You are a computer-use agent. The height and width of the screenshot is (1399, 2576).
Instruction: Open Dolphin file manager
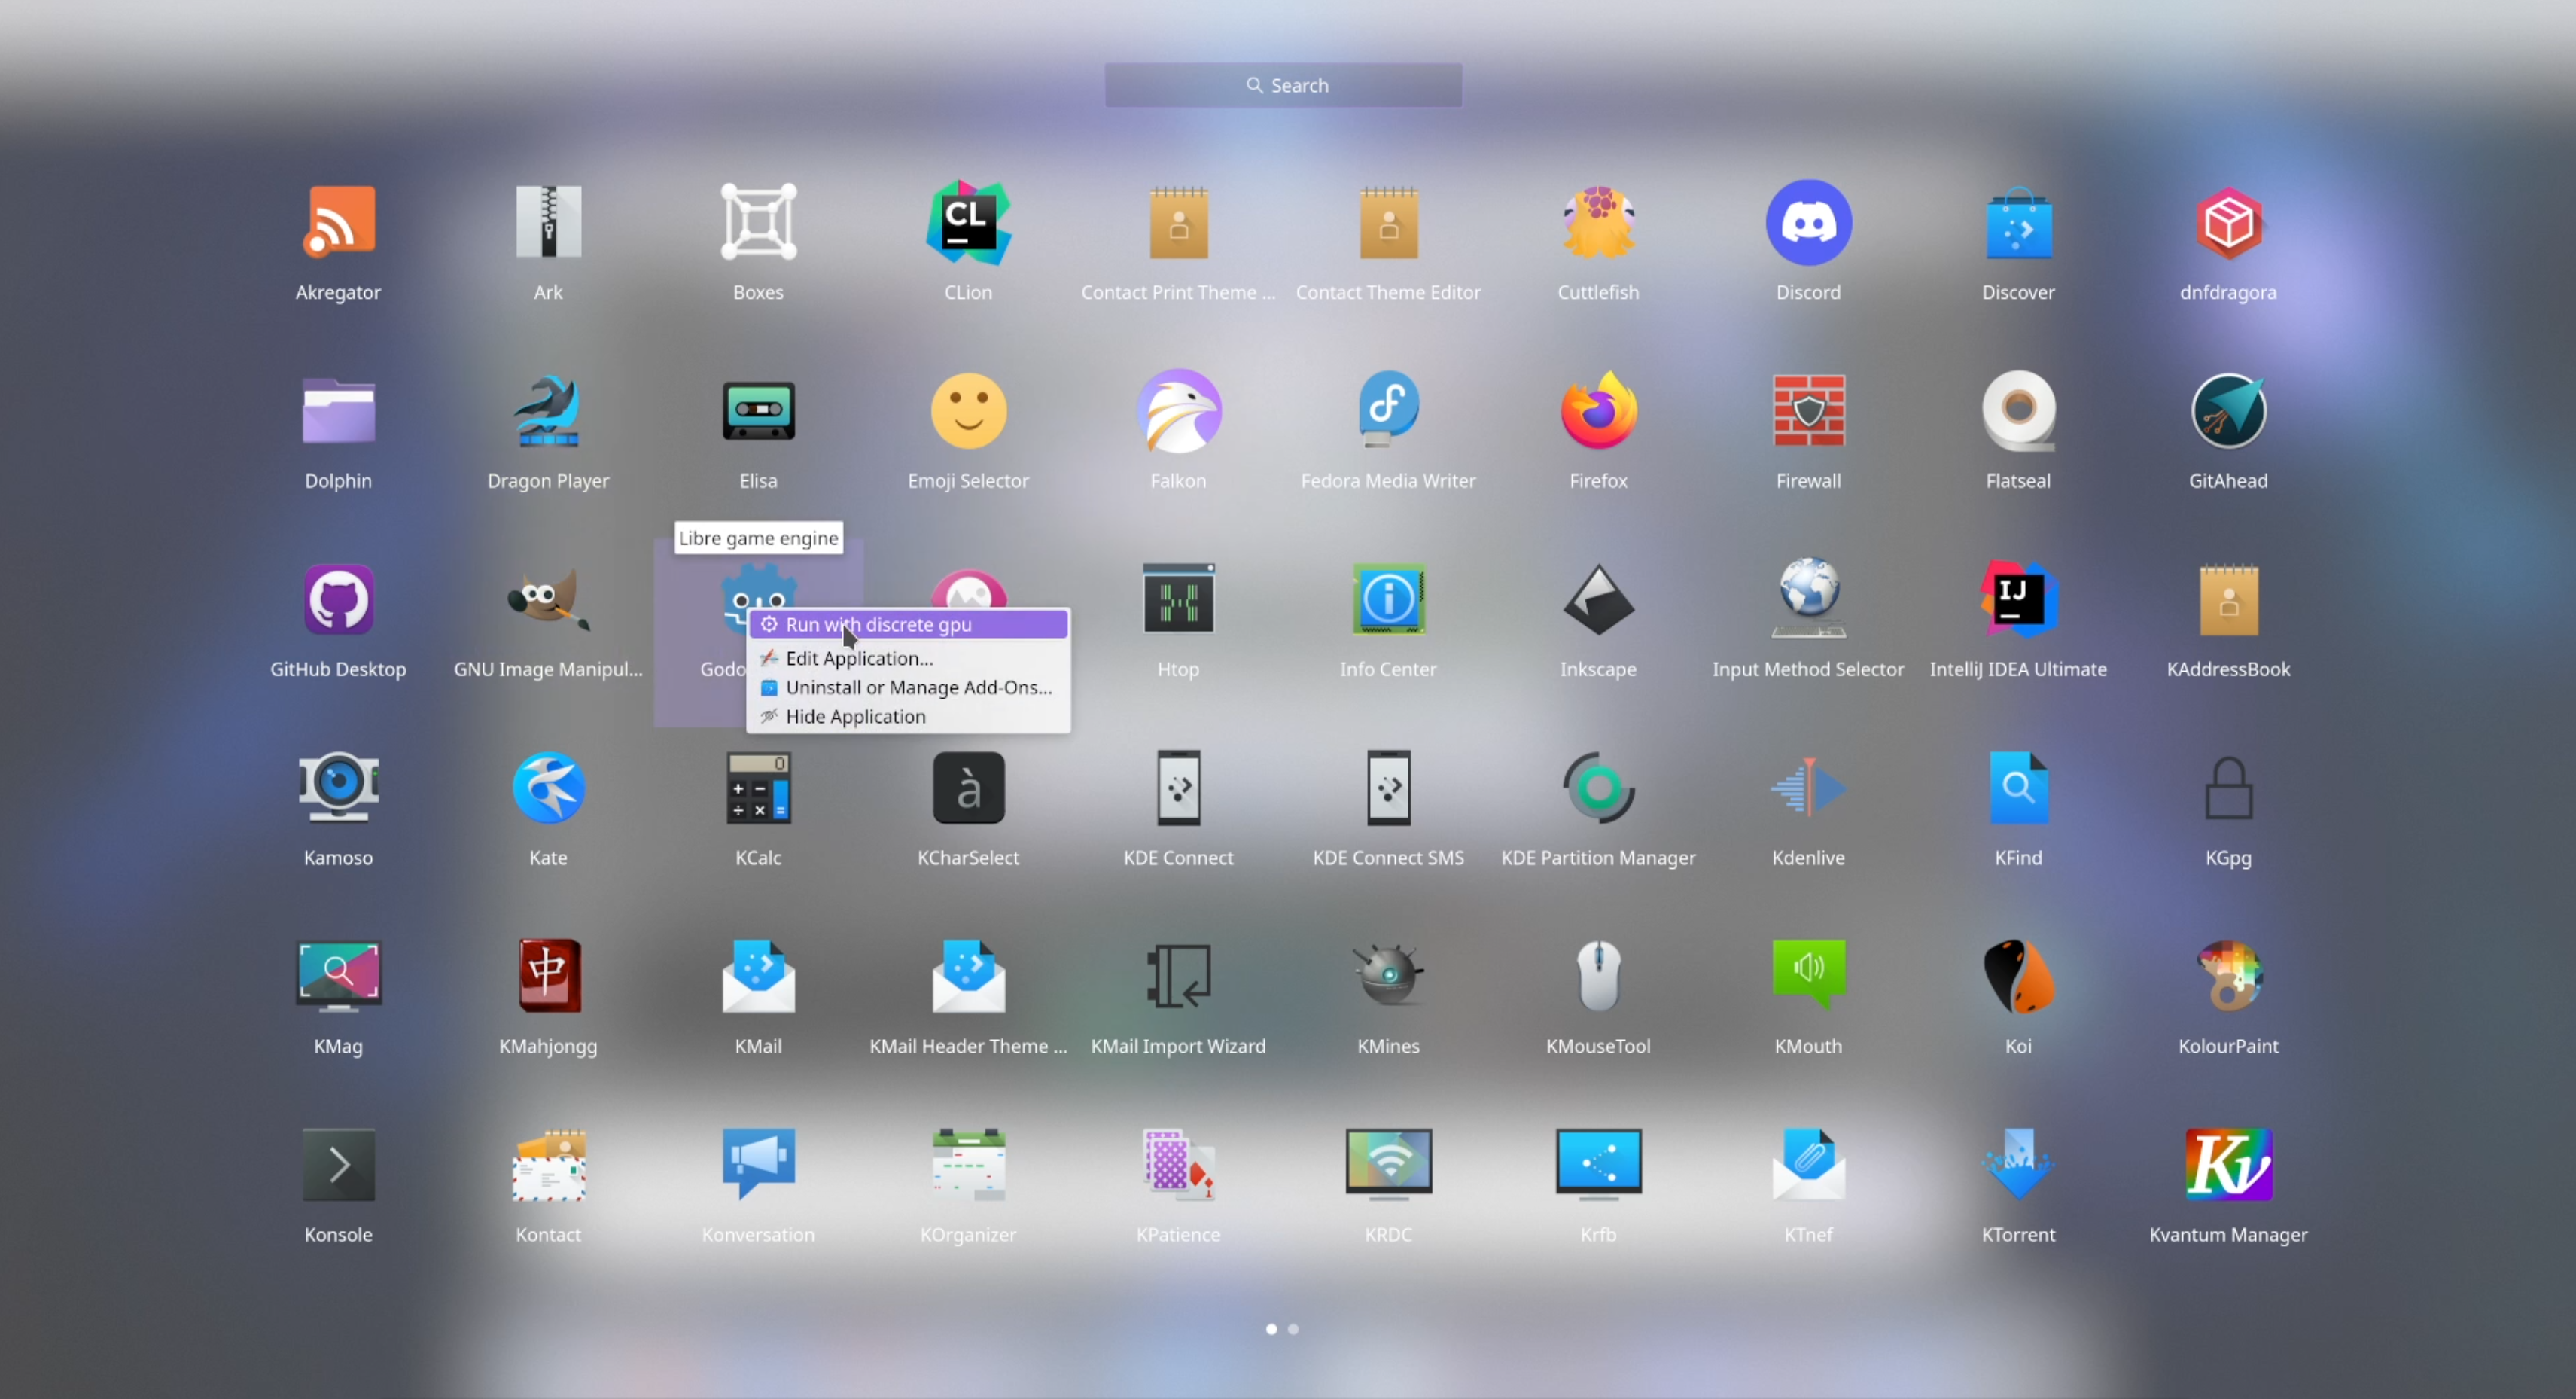(338, 411)
